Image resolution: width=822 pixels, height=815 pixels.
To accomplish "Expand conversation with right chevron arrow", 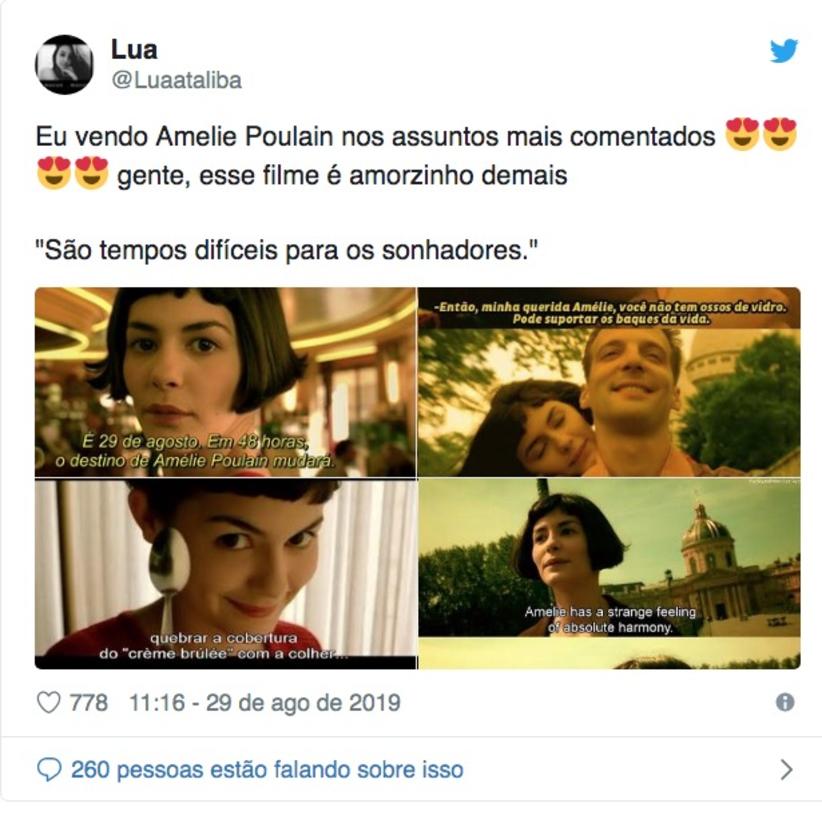I will (786, 769).
